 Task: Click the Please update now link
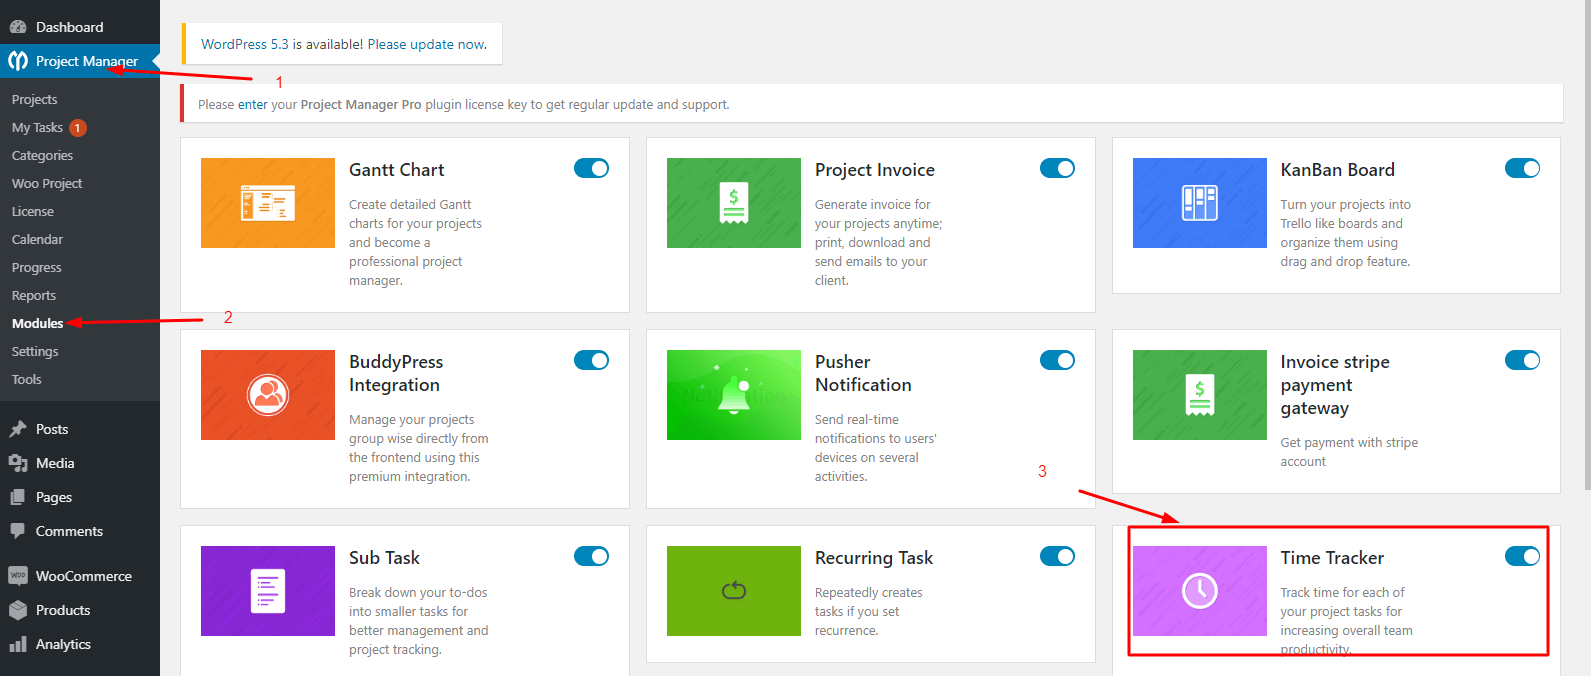point(426,44)
